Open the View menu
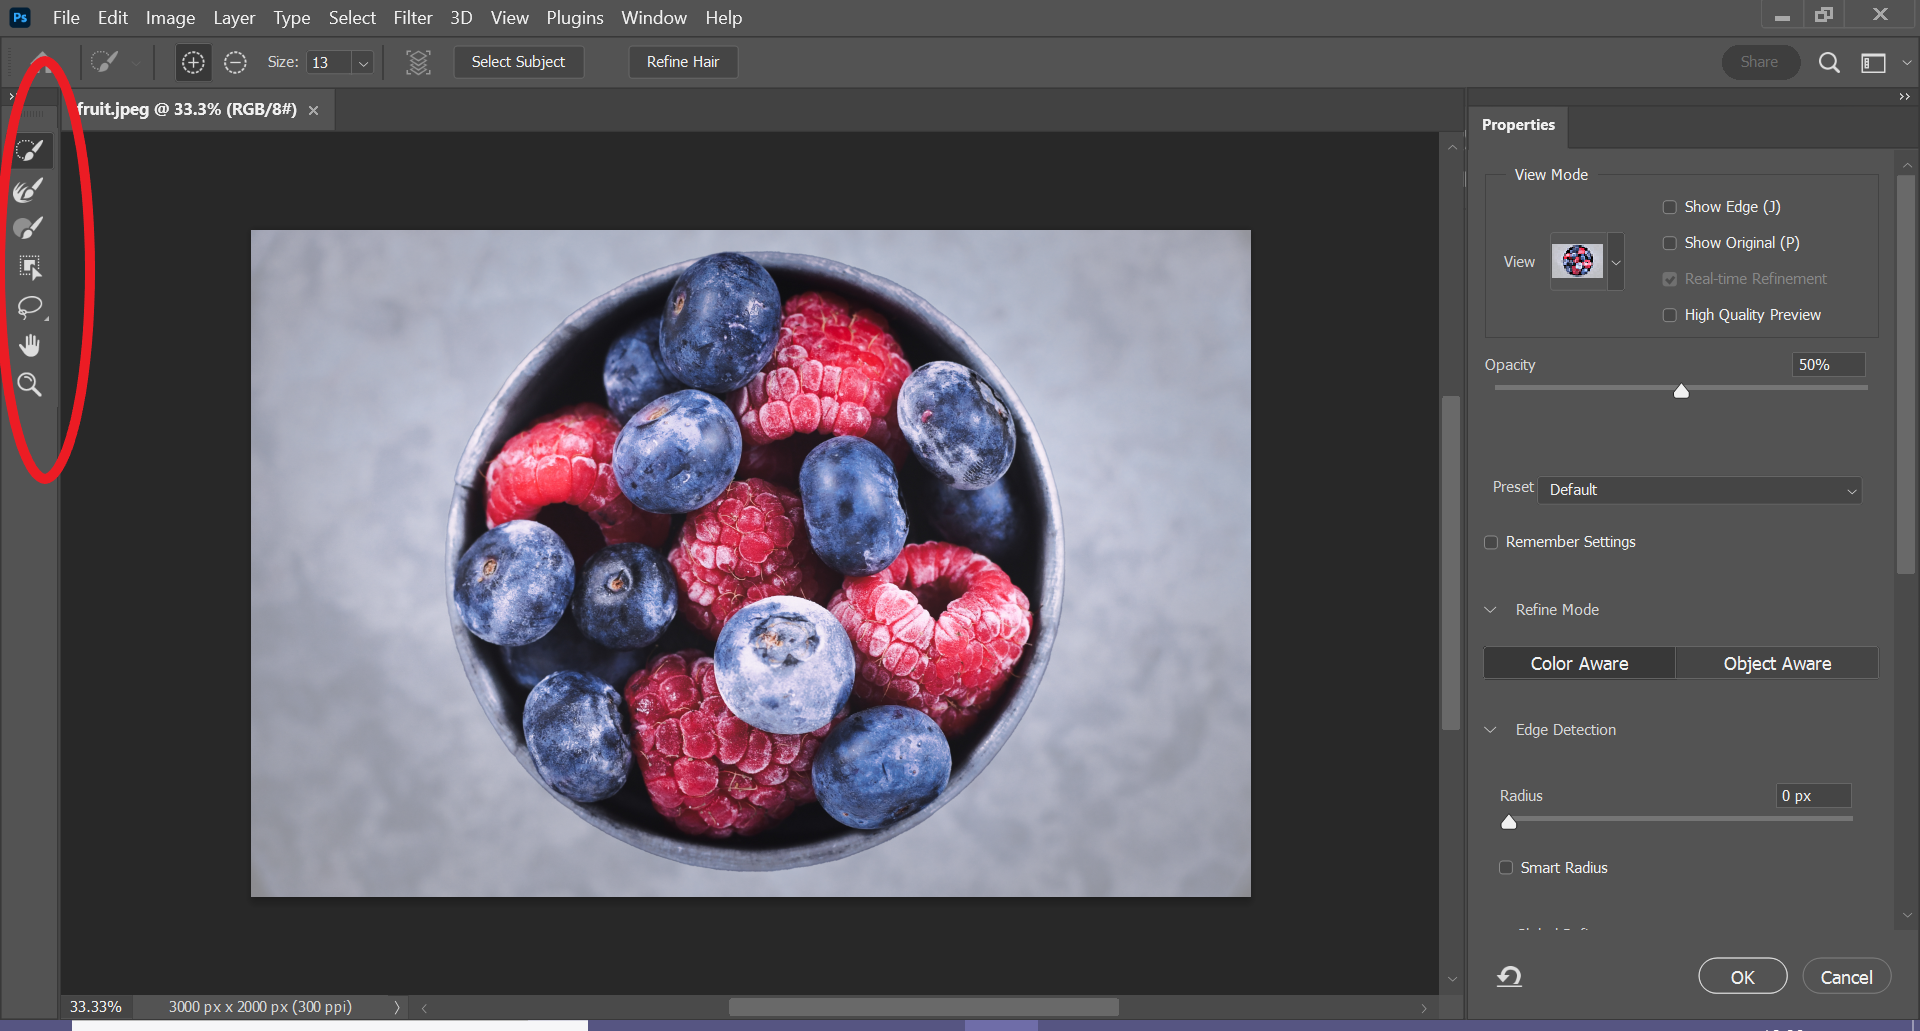 (x=510, y=18)
